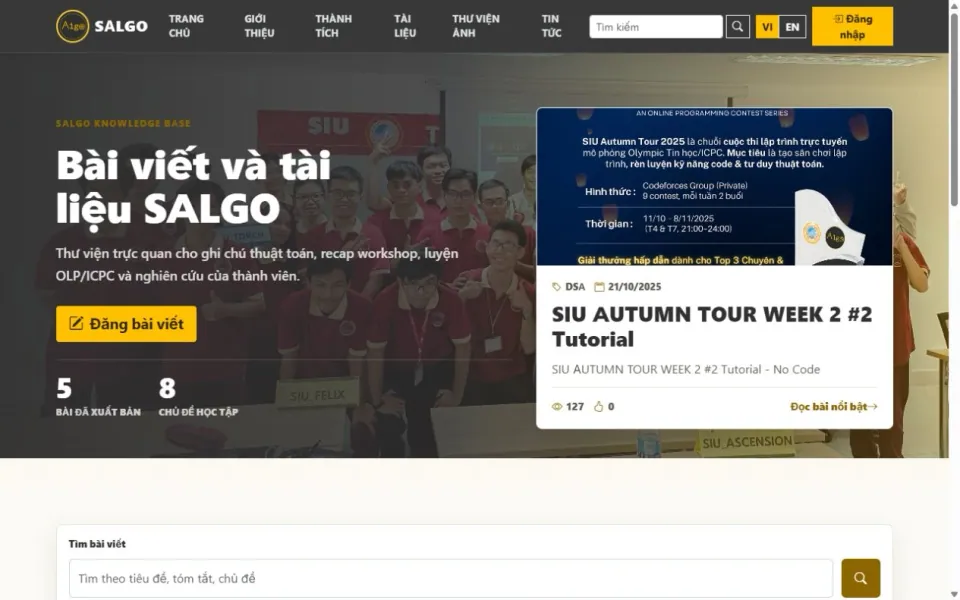
Task: Click the header magnifier search icon
Action: pos(738,27)
